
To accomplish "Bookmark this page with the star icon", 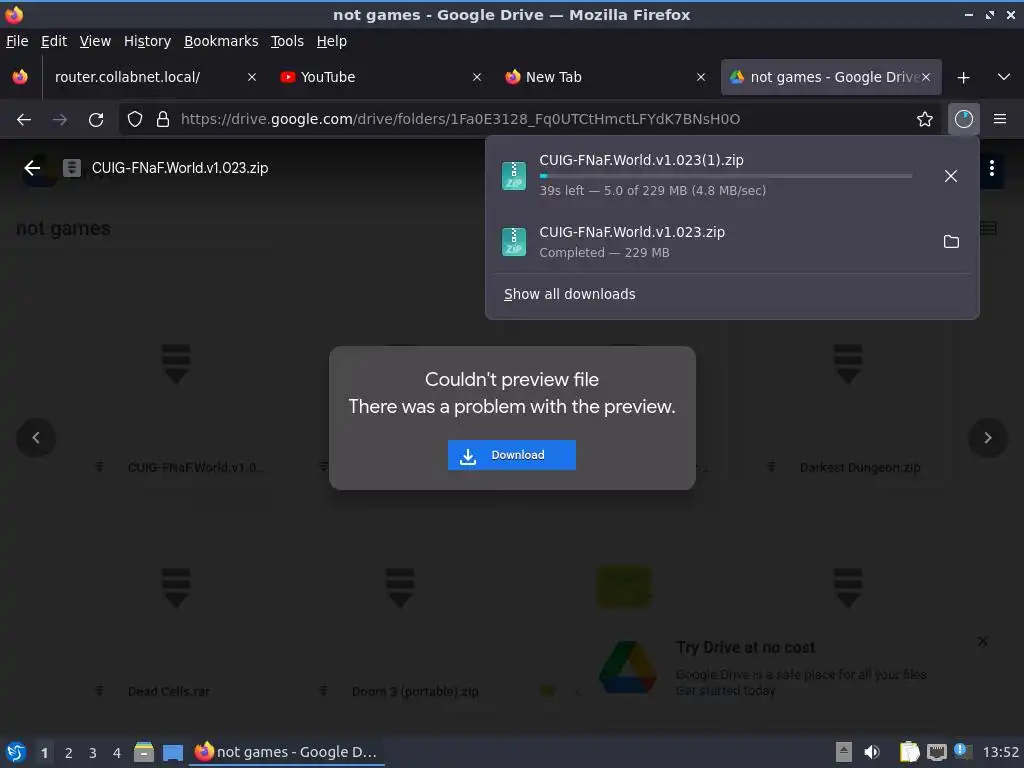I will (925, 119).
